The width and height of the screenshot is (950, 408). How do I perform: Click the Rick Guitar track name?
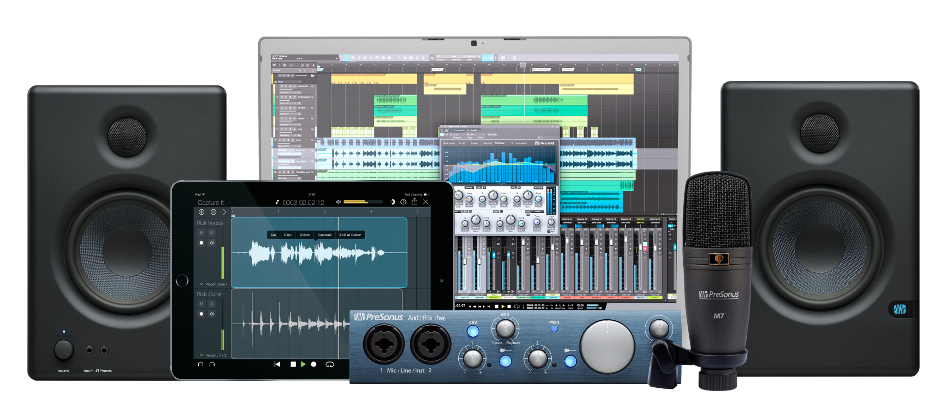[210, 294]
